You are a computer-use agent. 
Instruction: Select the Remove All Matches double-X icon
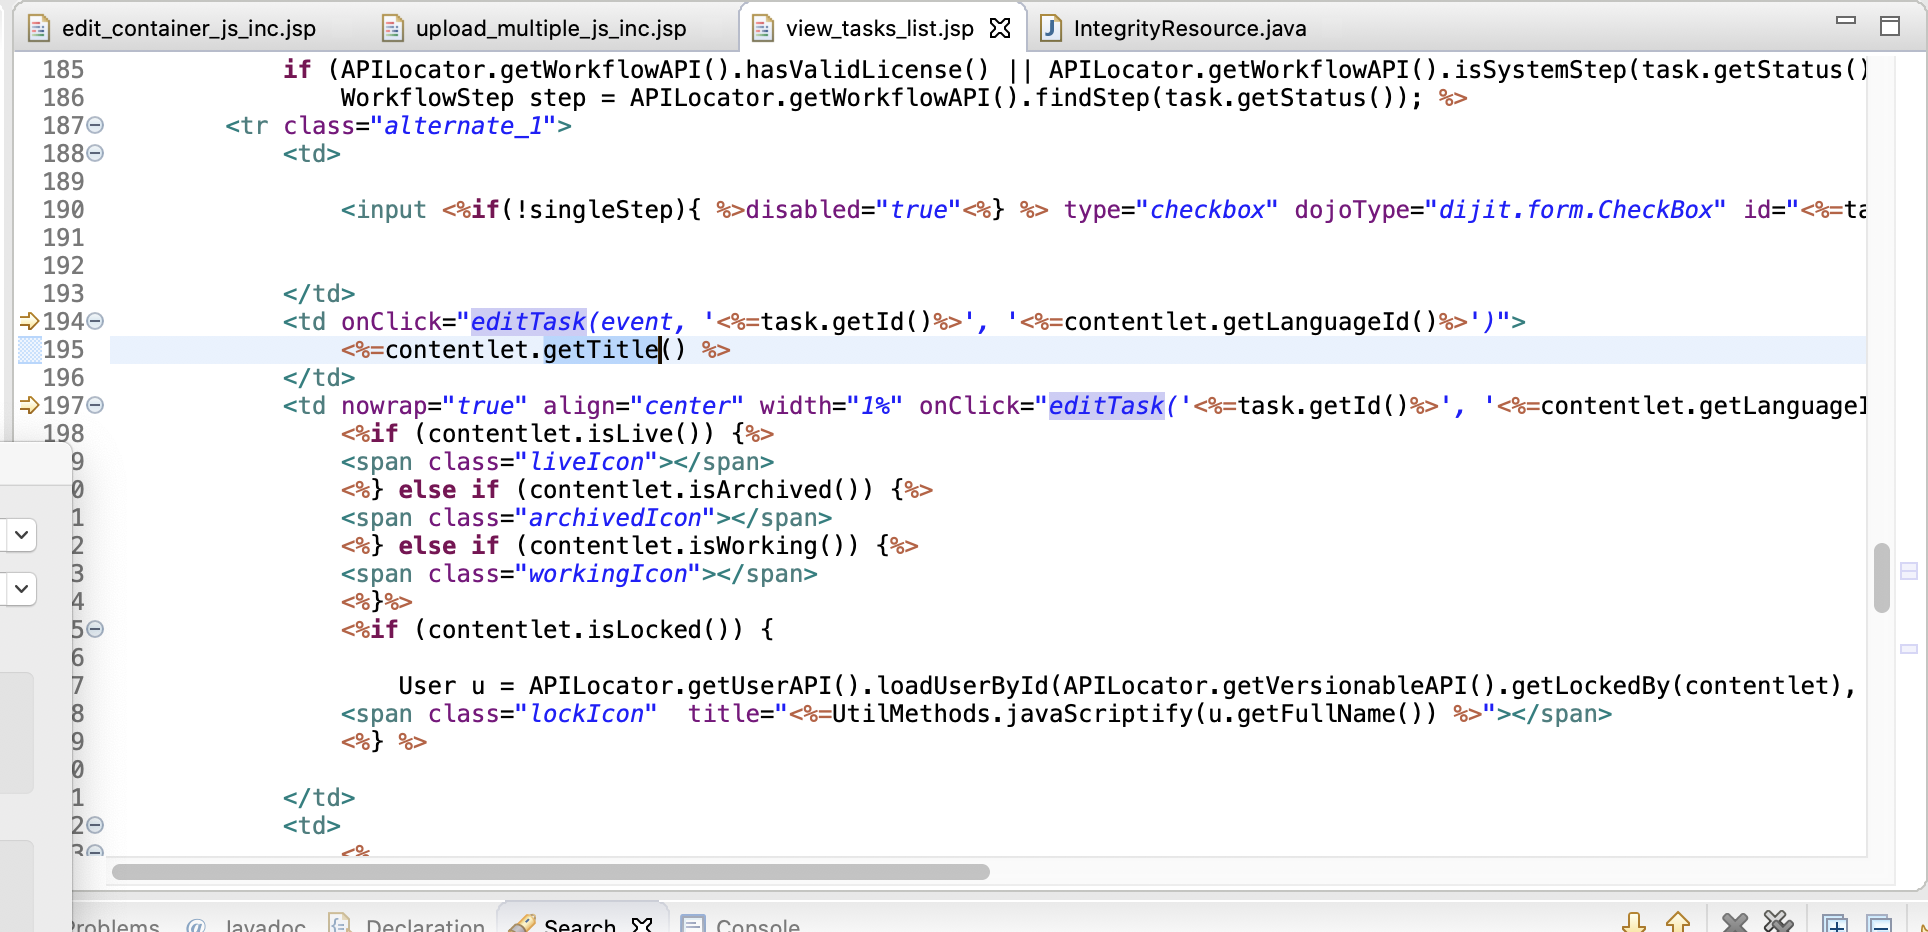(1779, 922)
